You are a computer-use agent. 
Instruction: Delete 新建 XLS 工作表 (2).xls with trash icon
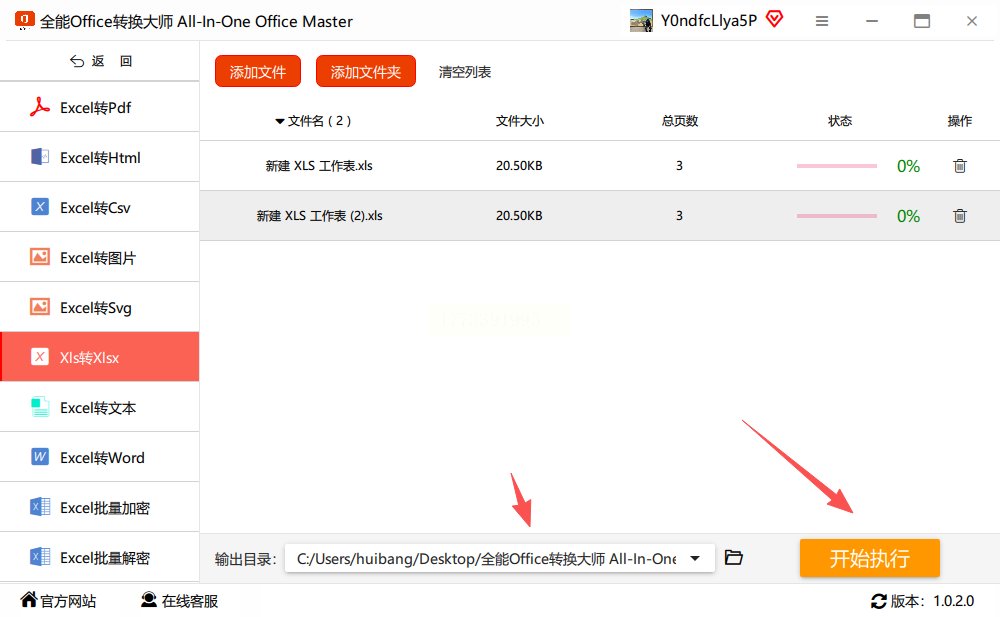coord(959,216)
